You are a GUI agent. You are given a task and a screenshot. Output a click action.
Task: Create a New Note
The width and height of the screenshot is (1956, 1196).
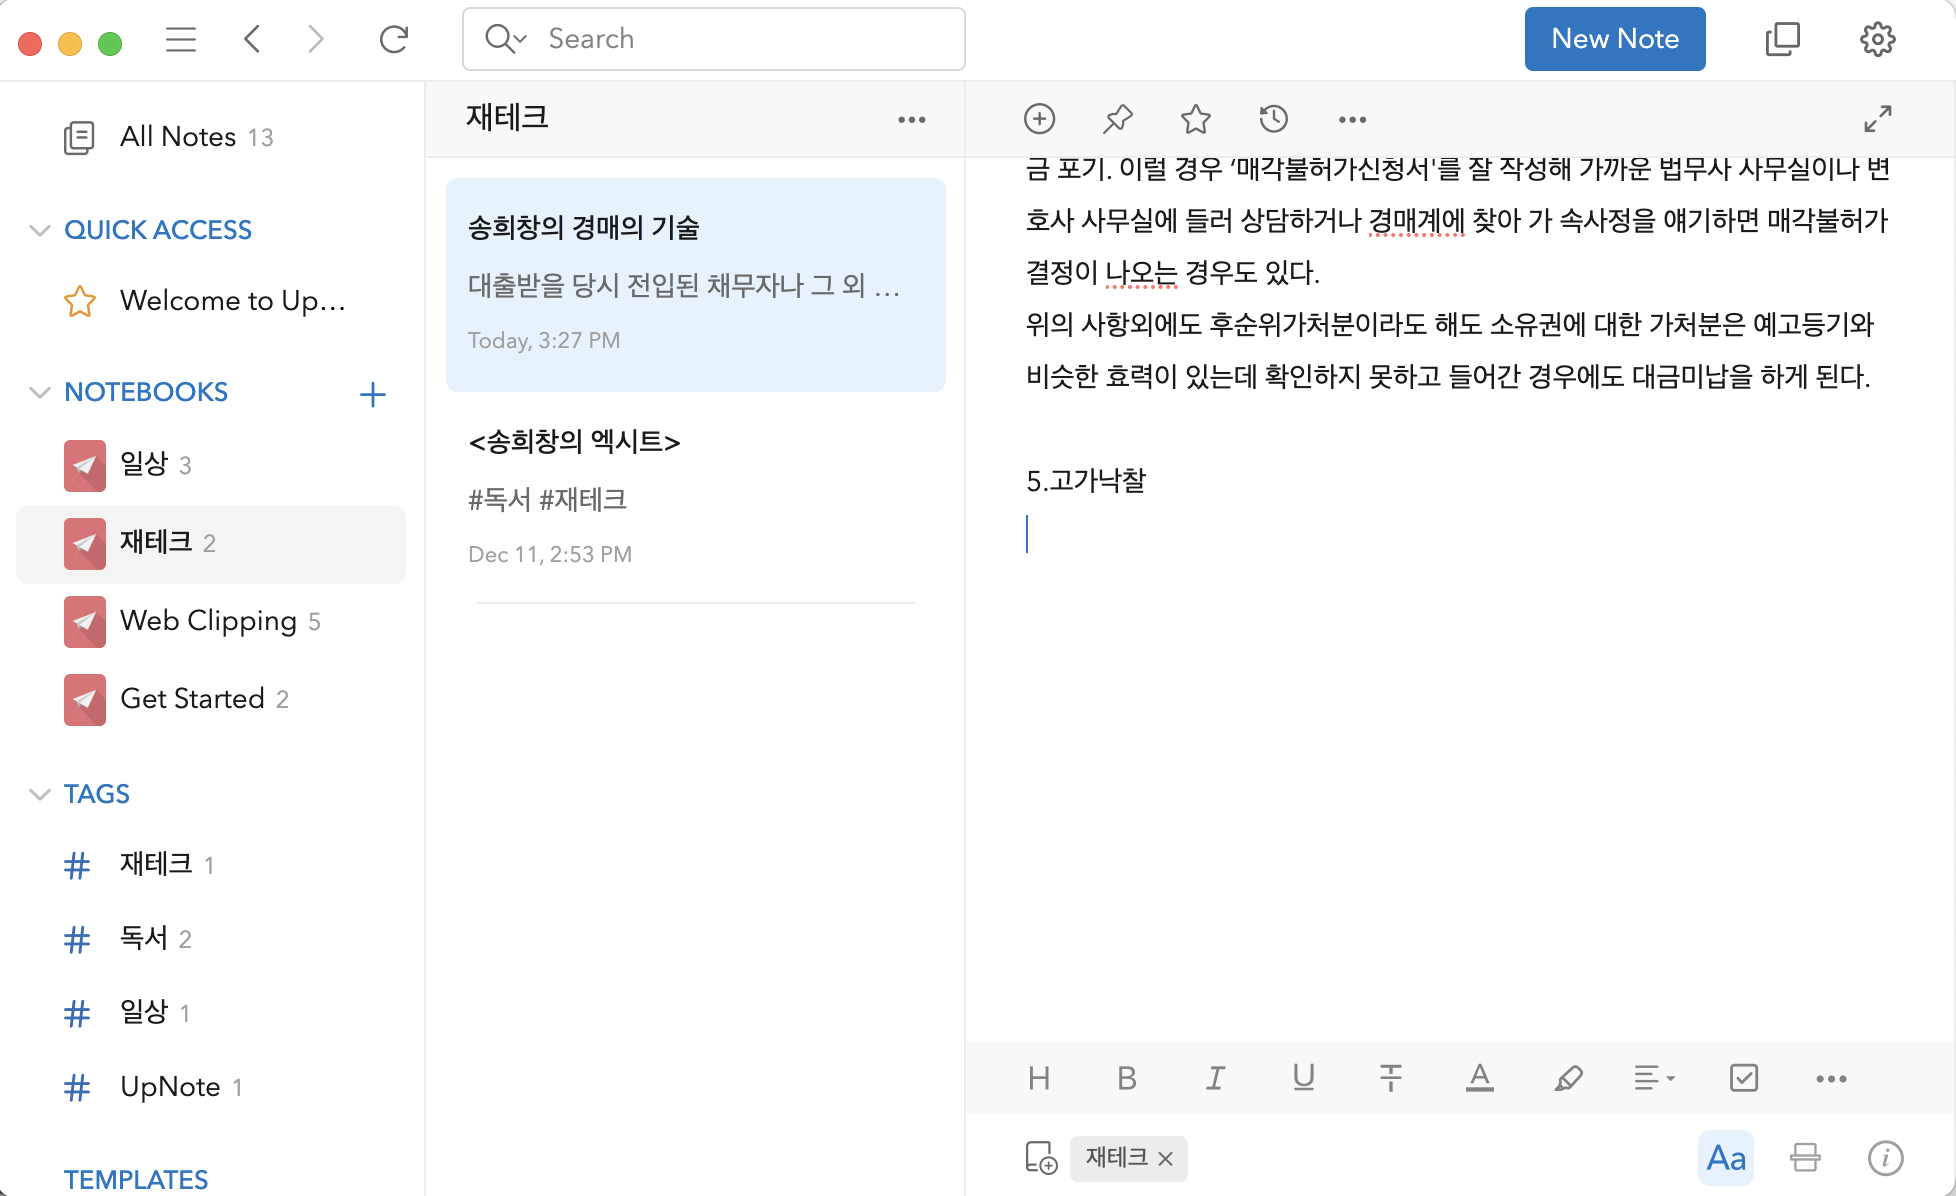click(x=1614, y=39)
